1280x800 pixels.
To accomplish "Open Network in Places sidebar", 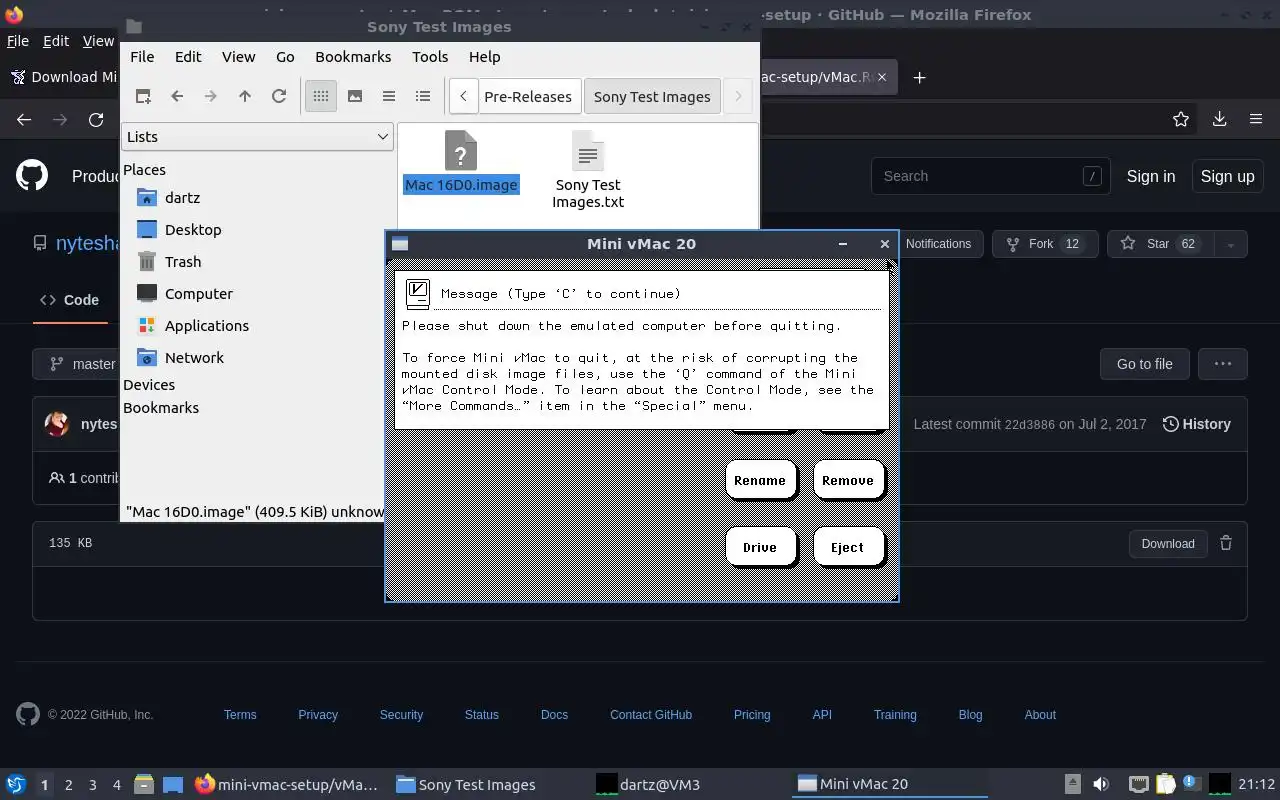I will click(194, 358).
